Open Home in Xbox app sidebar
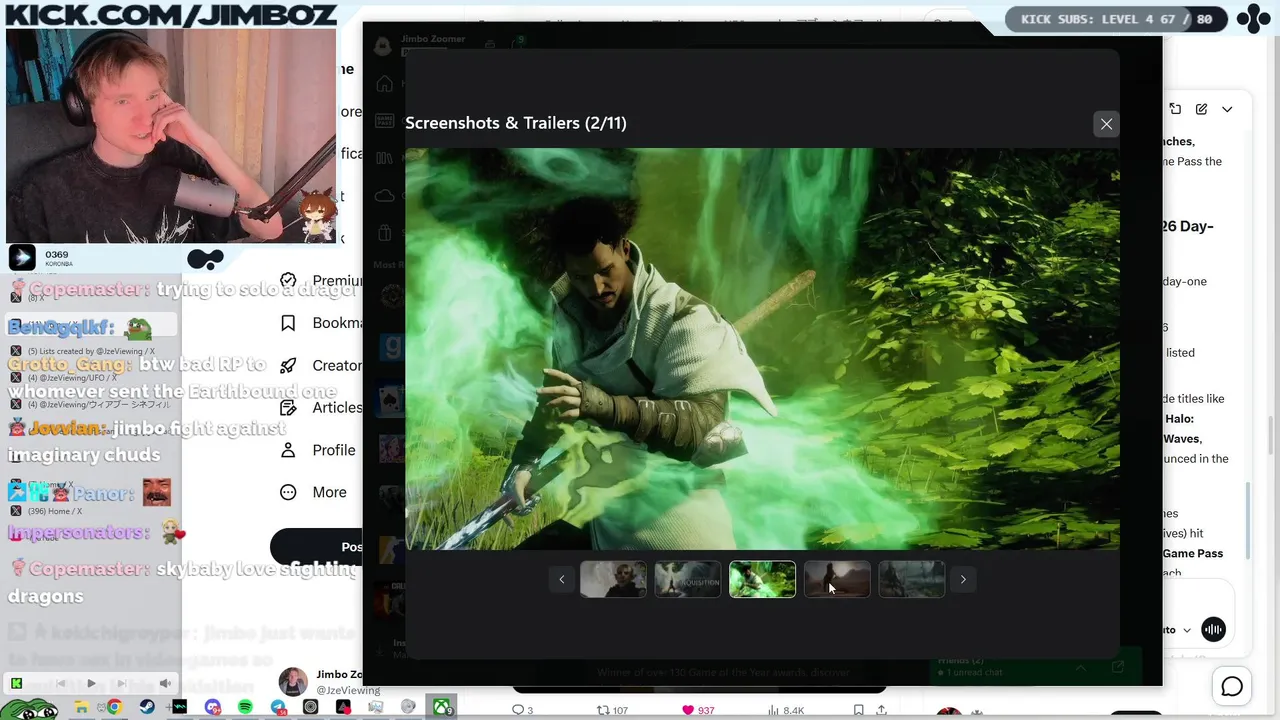 [384, 84]
